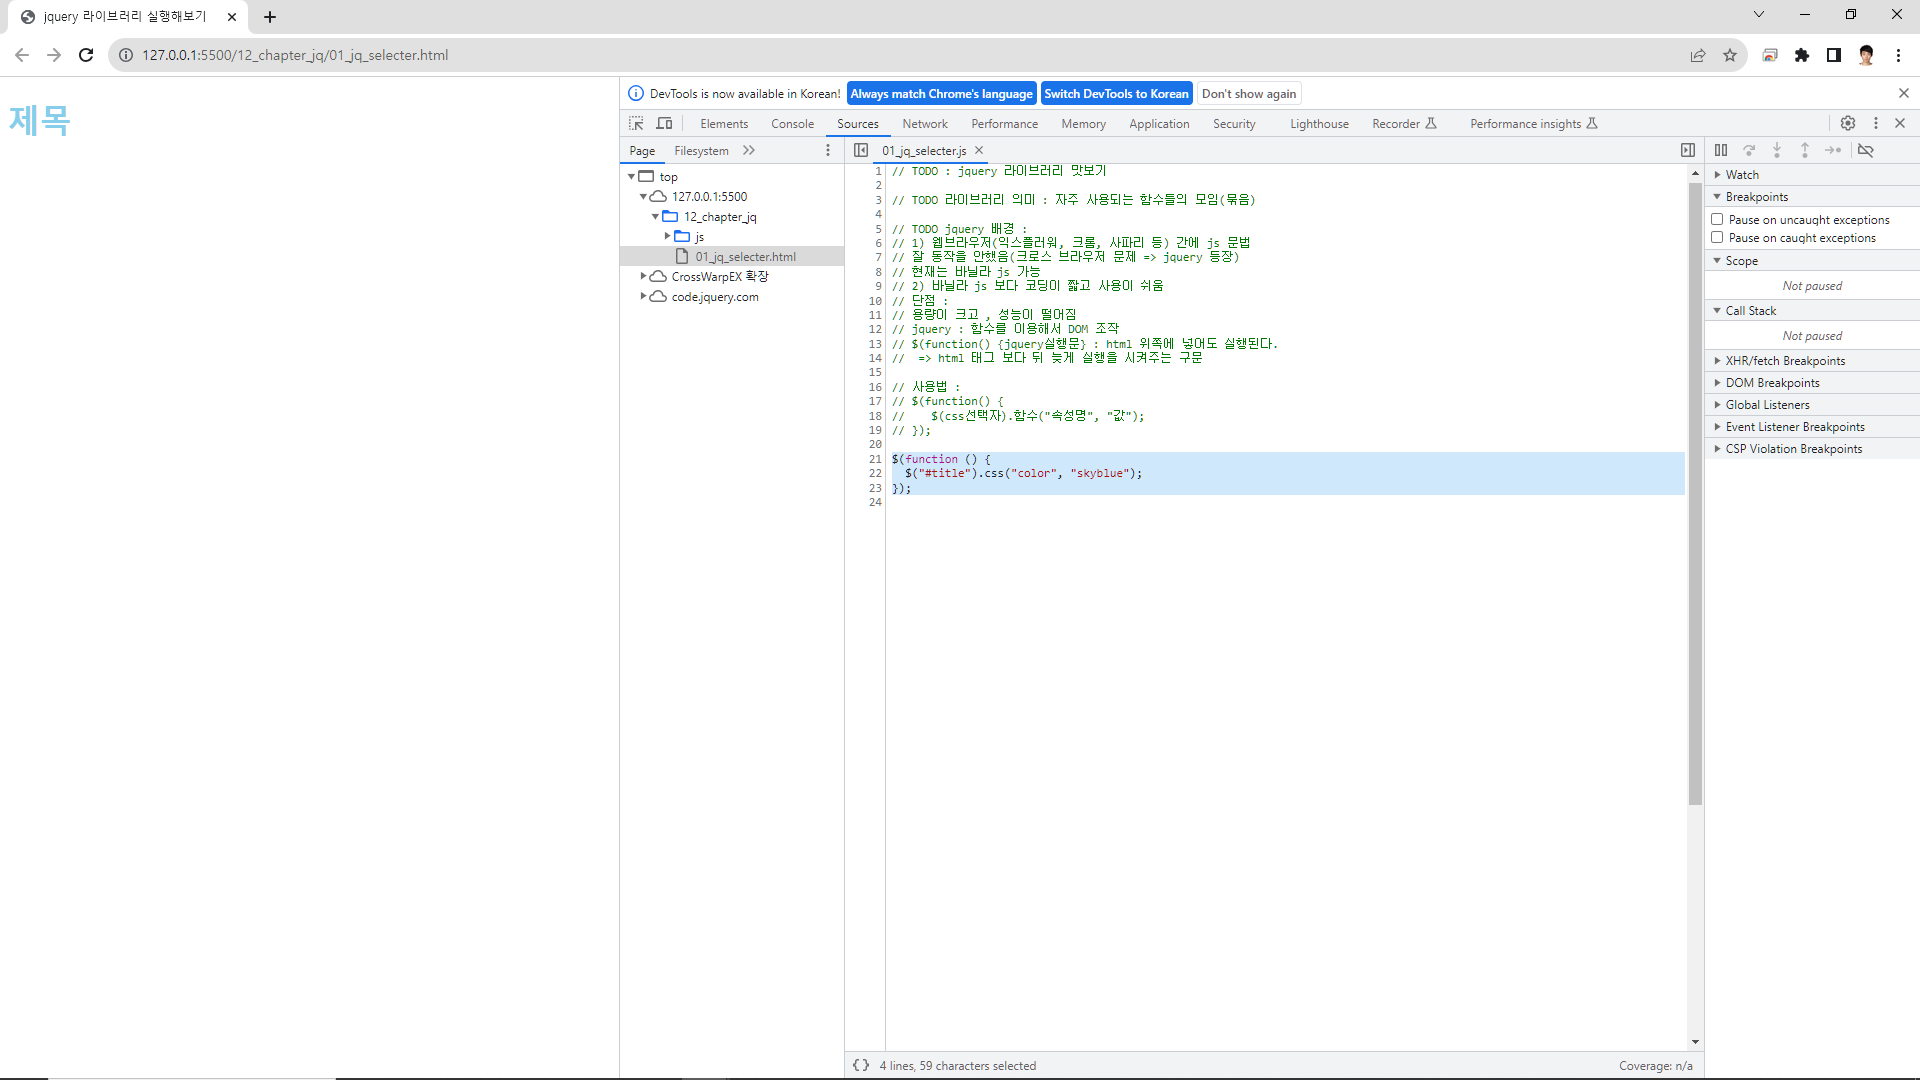This screenshot has height=1080, width=1920.
Task: Toggle the device toolbar icon
Action: click(664, 123)
